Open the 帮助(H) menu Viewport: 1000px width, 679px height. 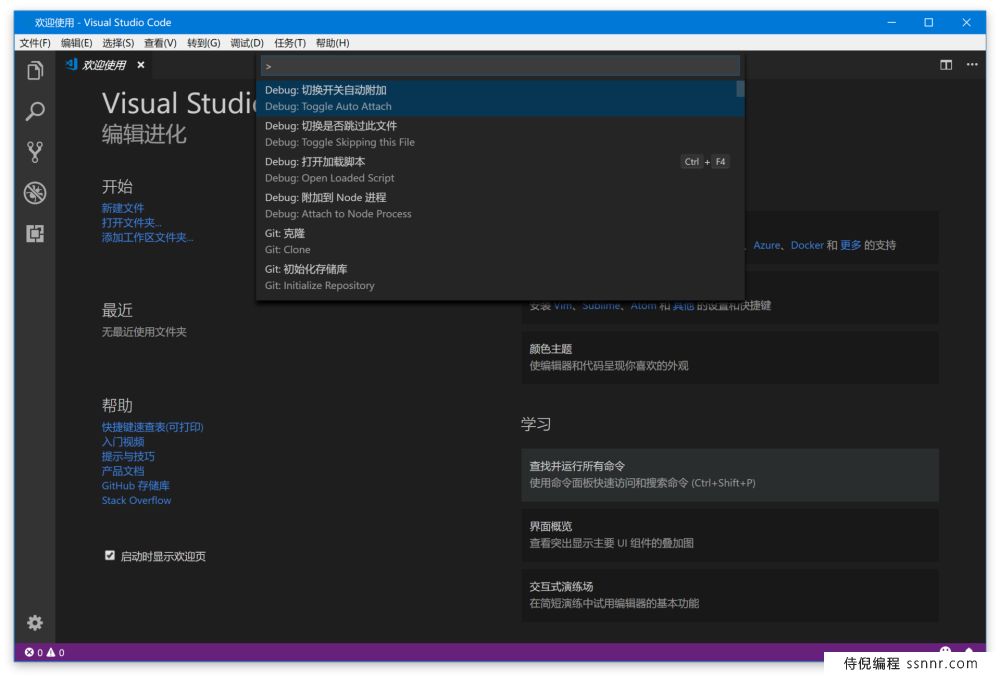[332, 43]
